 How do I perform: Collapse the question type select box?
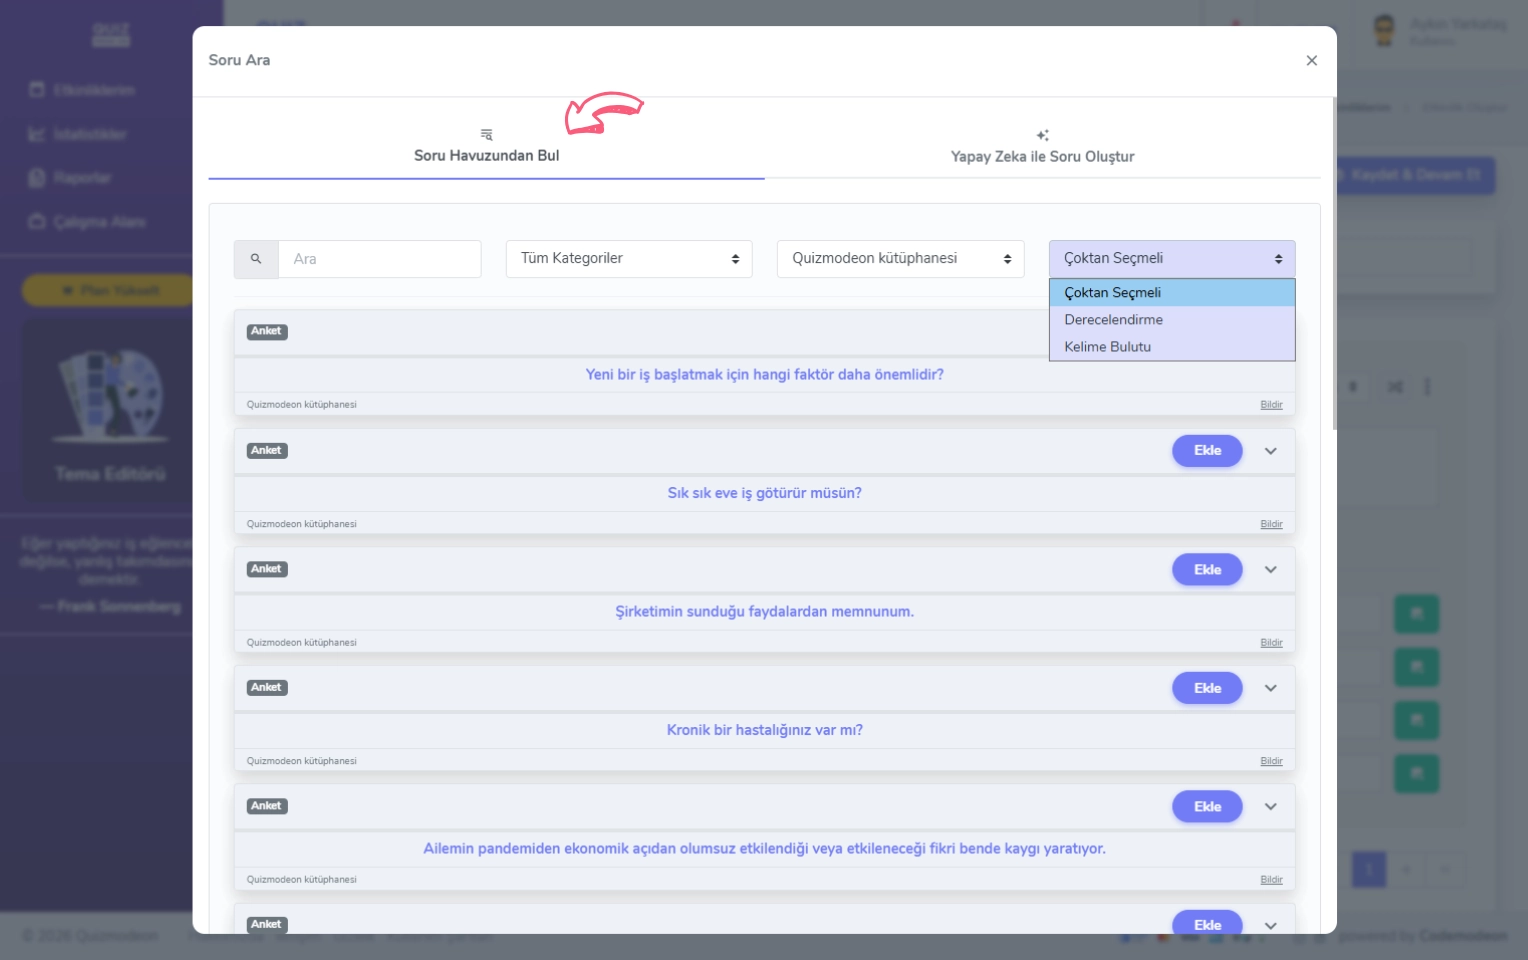click(x=1172, y=259)
